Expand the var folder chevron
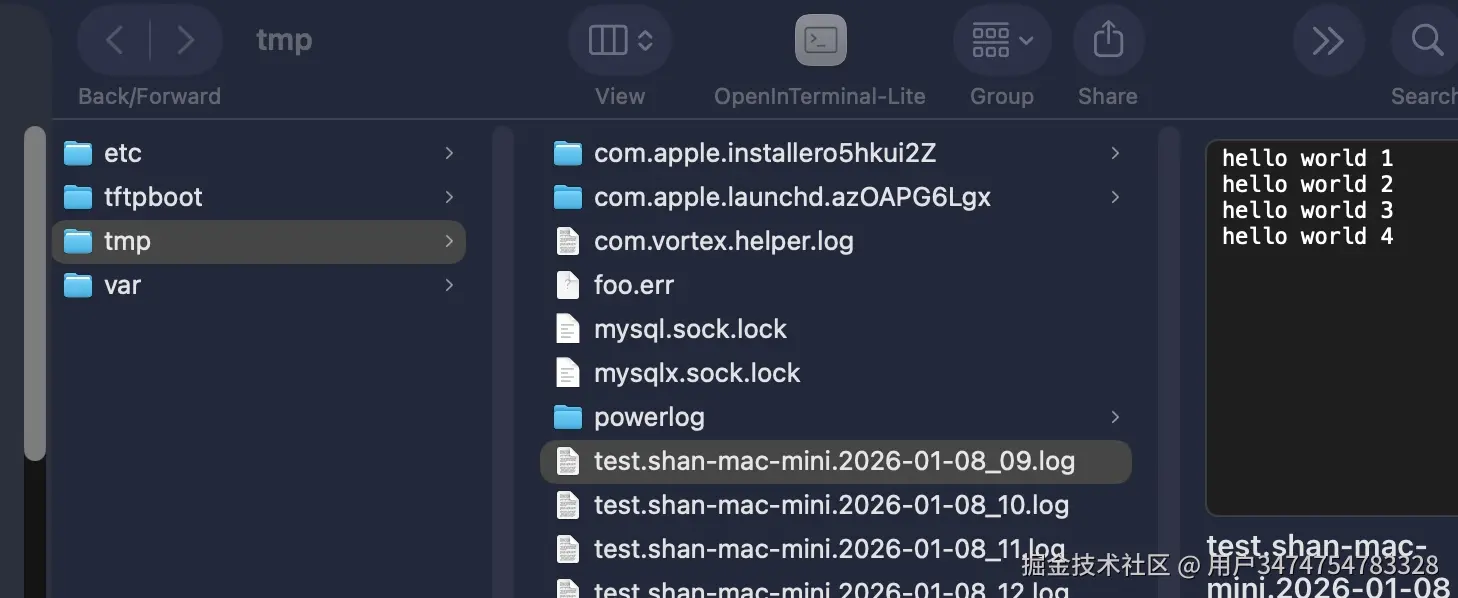Image resolution: width=1458 pixels, height=598 pixels. click(449, 285)
